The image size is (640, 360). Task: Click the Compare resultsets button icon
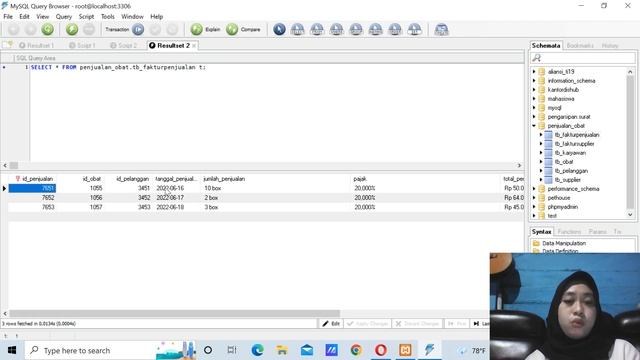[232, 29]
